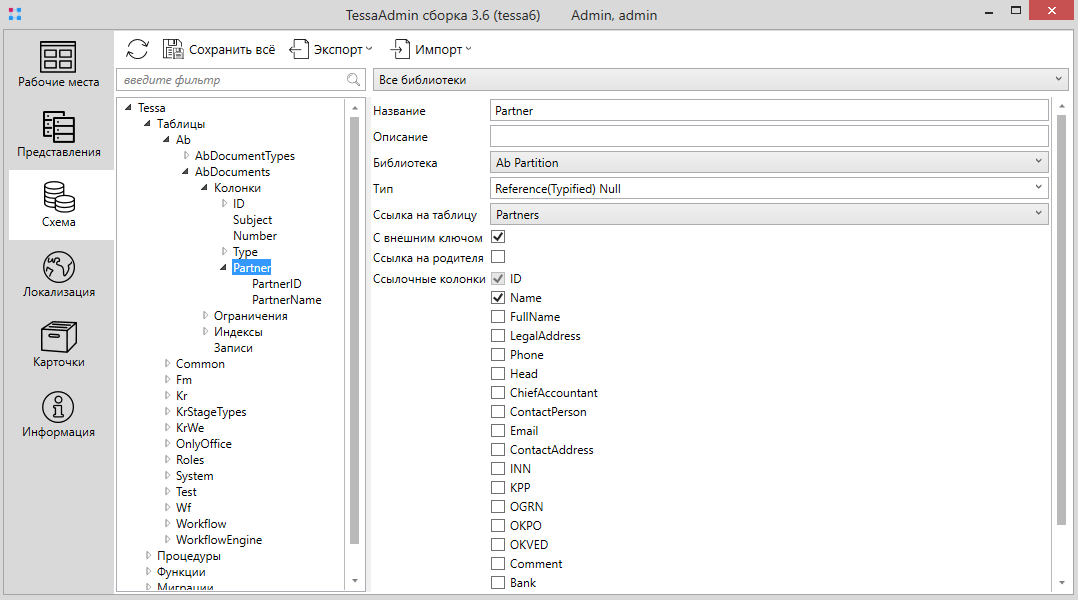Open the Information sidebar icon
The height and width of the screenshot is (600, 1078).
58,407
